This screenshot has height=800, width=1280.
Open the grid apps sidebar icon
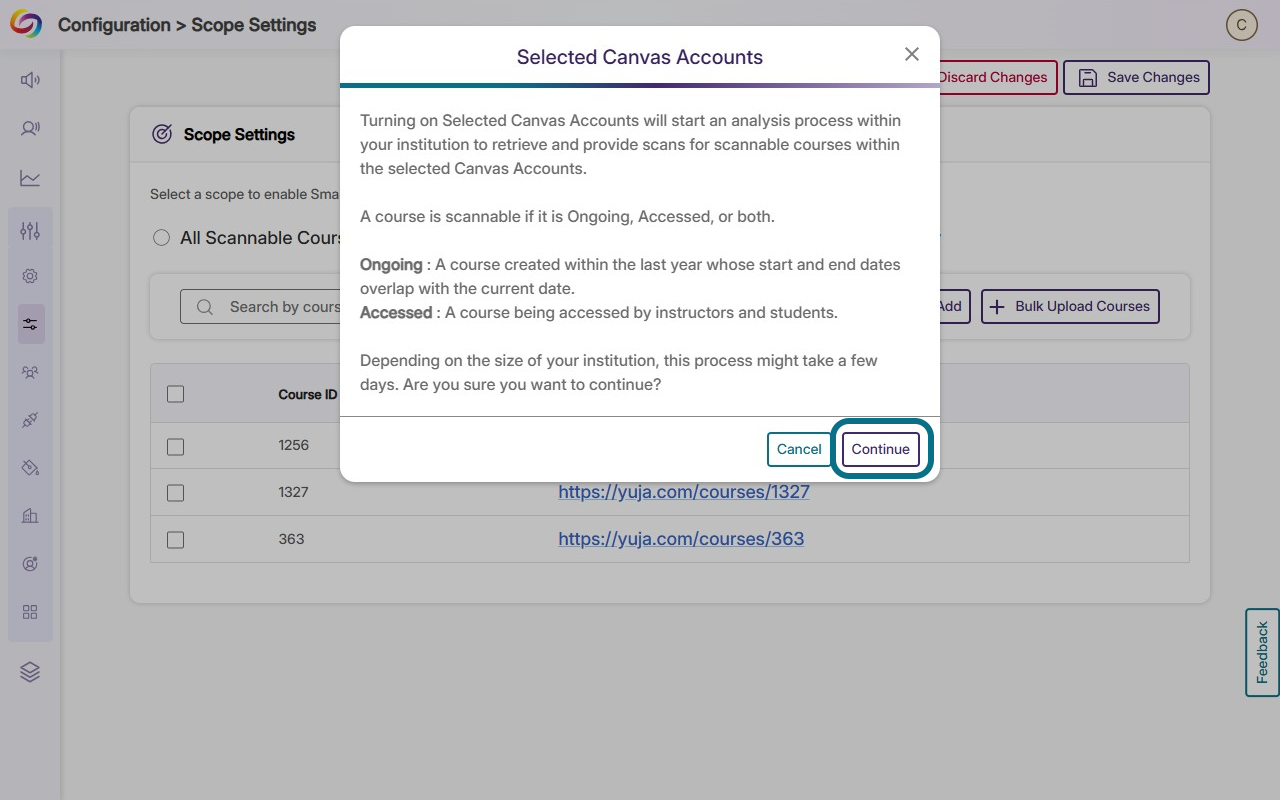(30, 612)
